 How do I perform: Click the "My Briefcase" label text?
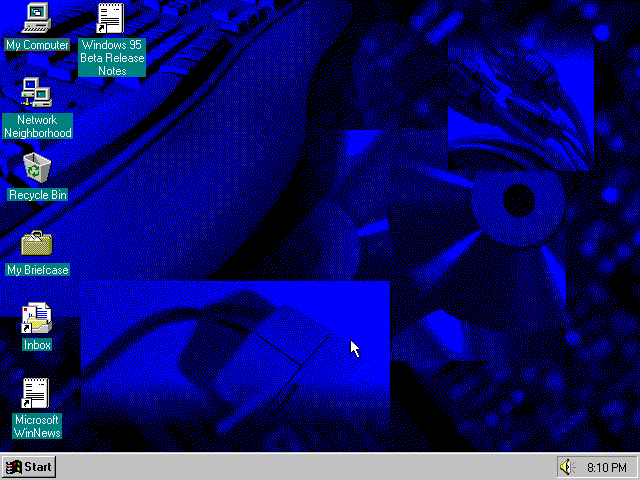tap(38, 270)
